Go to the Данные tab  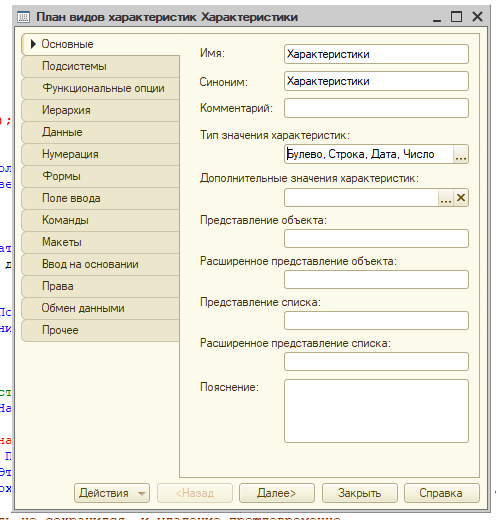pos(100,132)
